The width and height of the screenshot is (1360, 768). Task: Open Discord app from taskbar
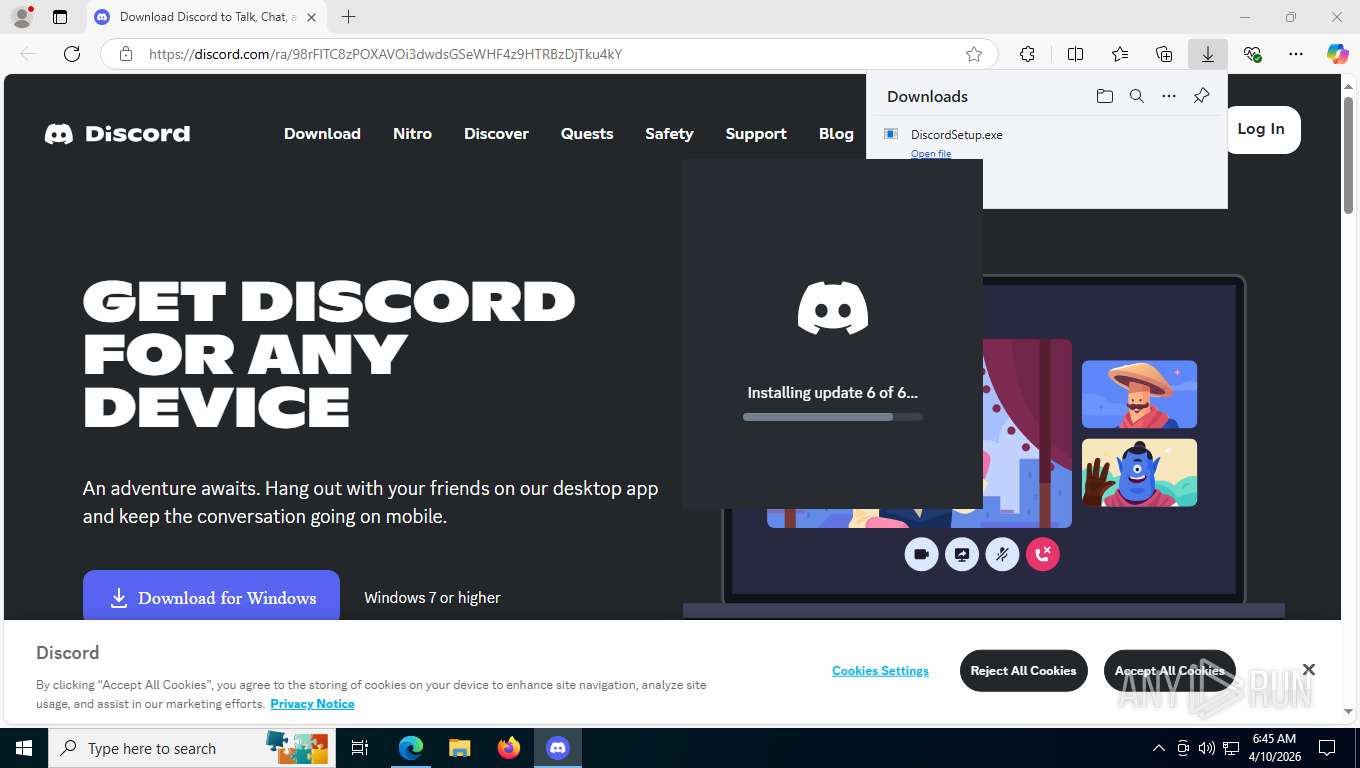pyautogui.click(x=558, y=748)
